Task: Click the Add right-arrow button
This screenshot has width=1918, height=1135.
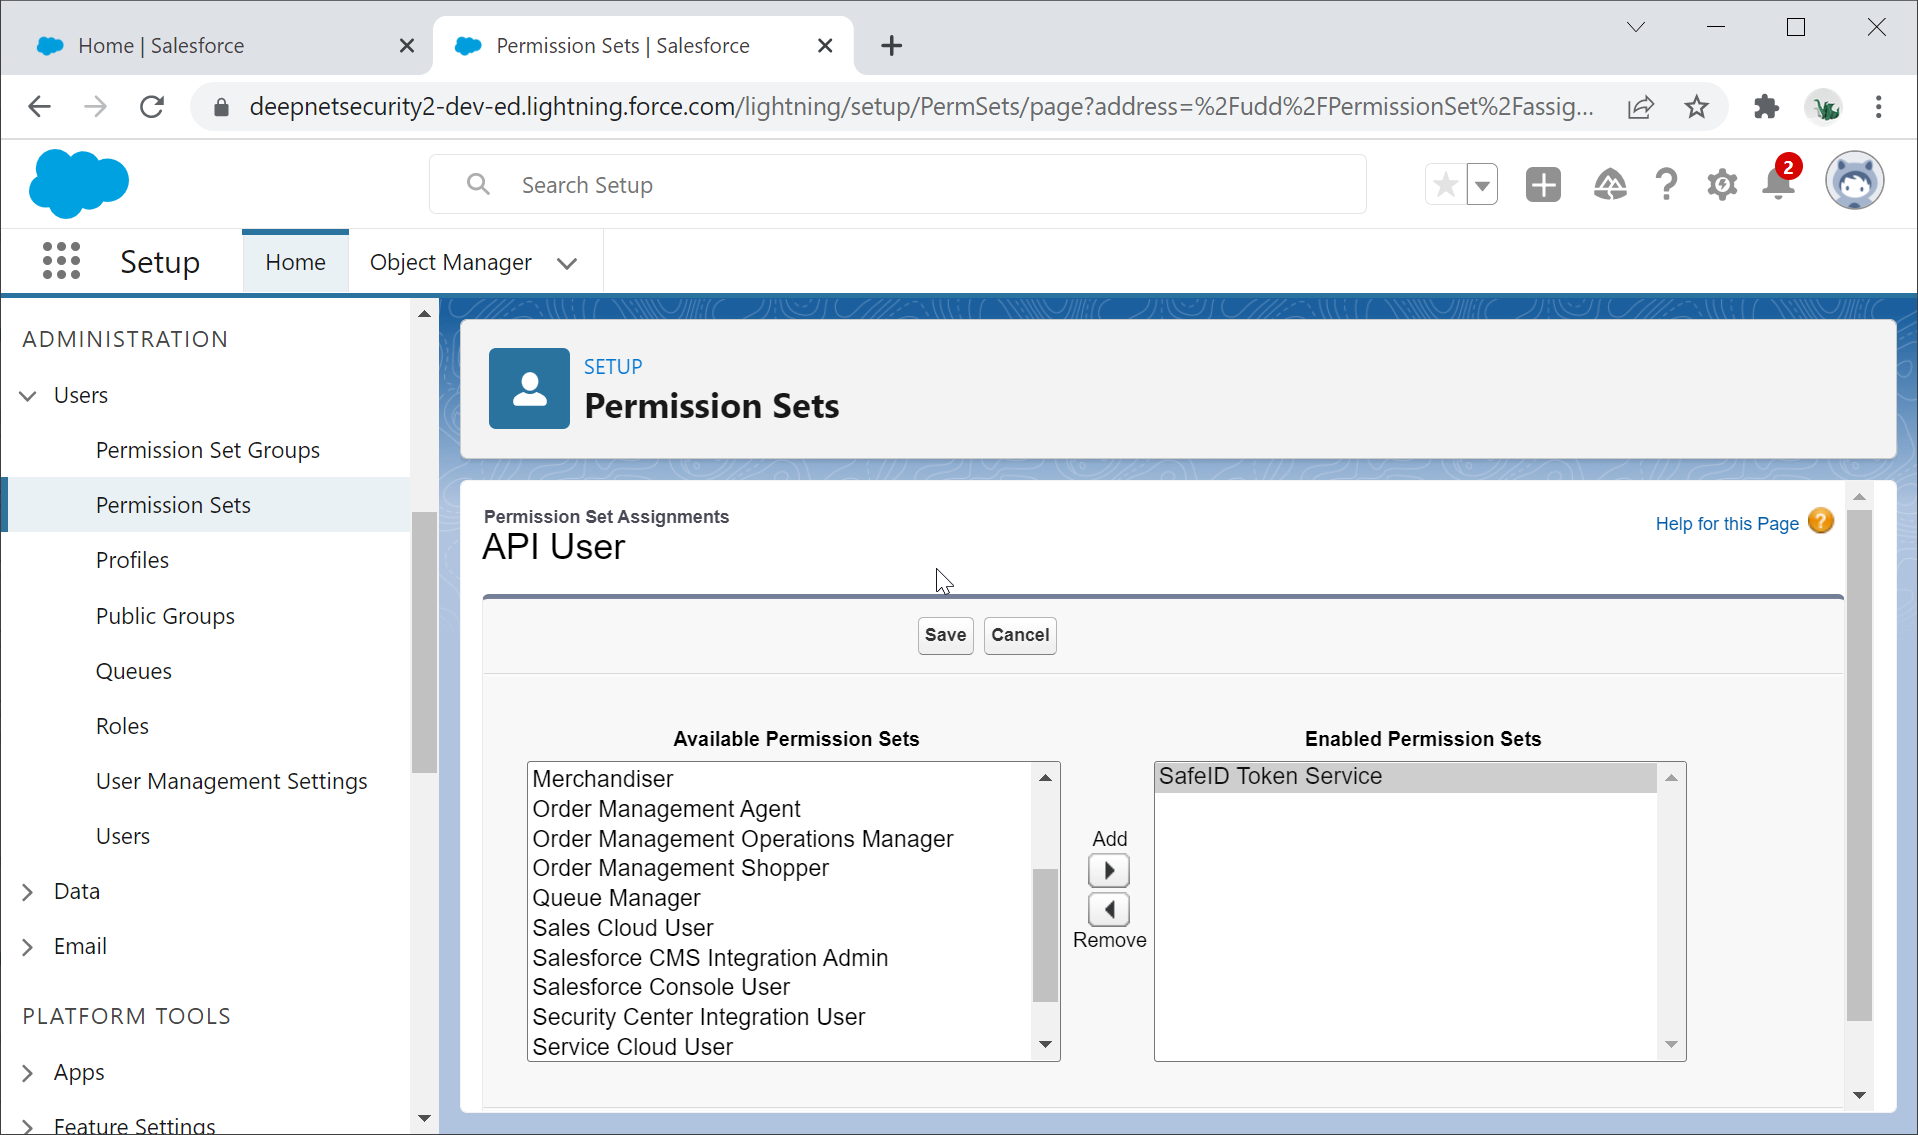Action: pos(1109,870)
